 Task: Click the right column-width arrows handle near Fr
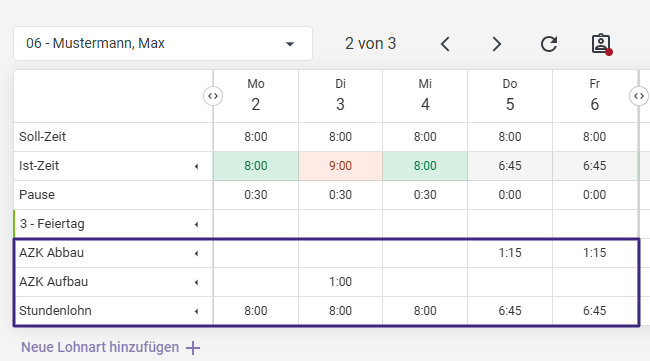[x=639, y=96]
